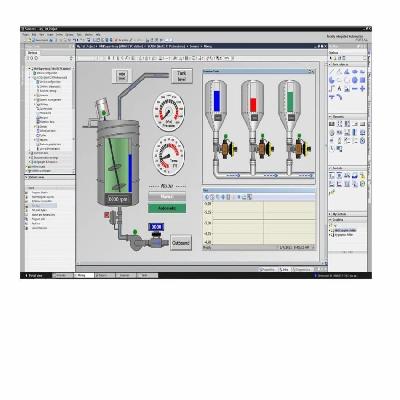Select the filled Rectangle object in Basic objects
The width and height of the screenshot is (400, 400).
click(363, 80)
